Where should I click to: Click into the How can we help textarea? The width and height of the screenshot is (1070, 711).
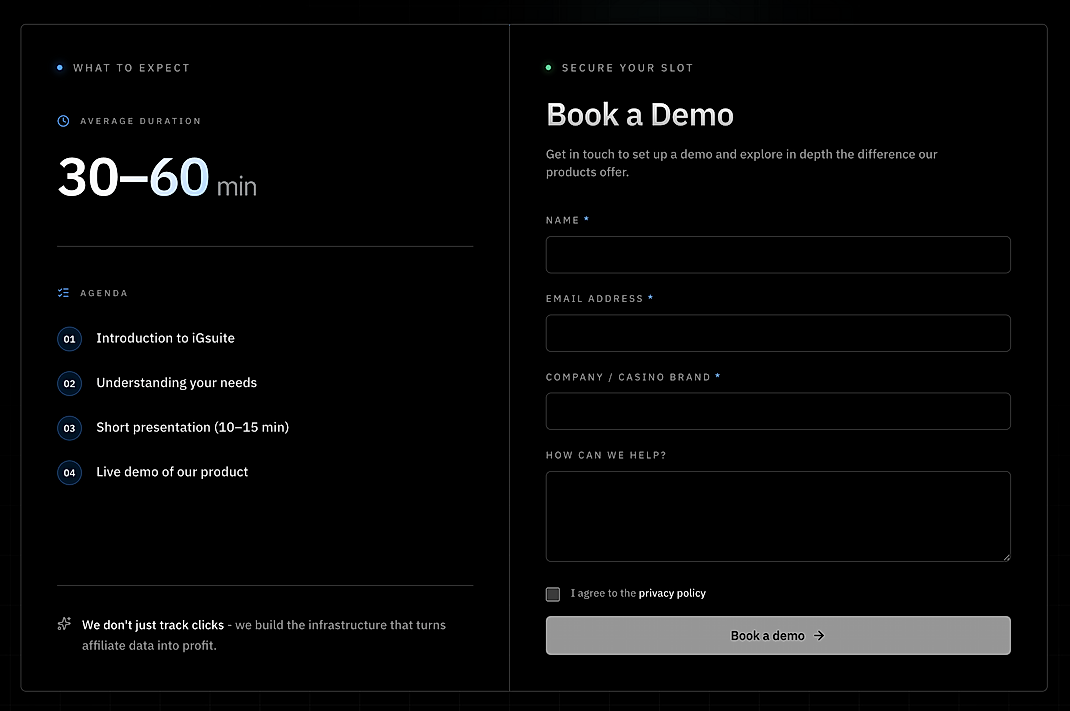(778, 517)
